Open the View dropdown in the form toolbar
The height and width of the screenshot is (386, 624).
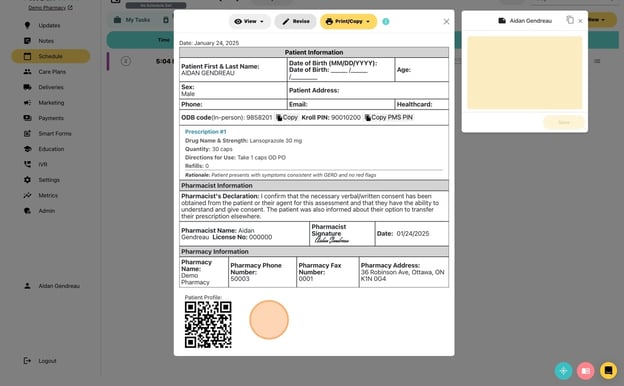tap(250, 21)
